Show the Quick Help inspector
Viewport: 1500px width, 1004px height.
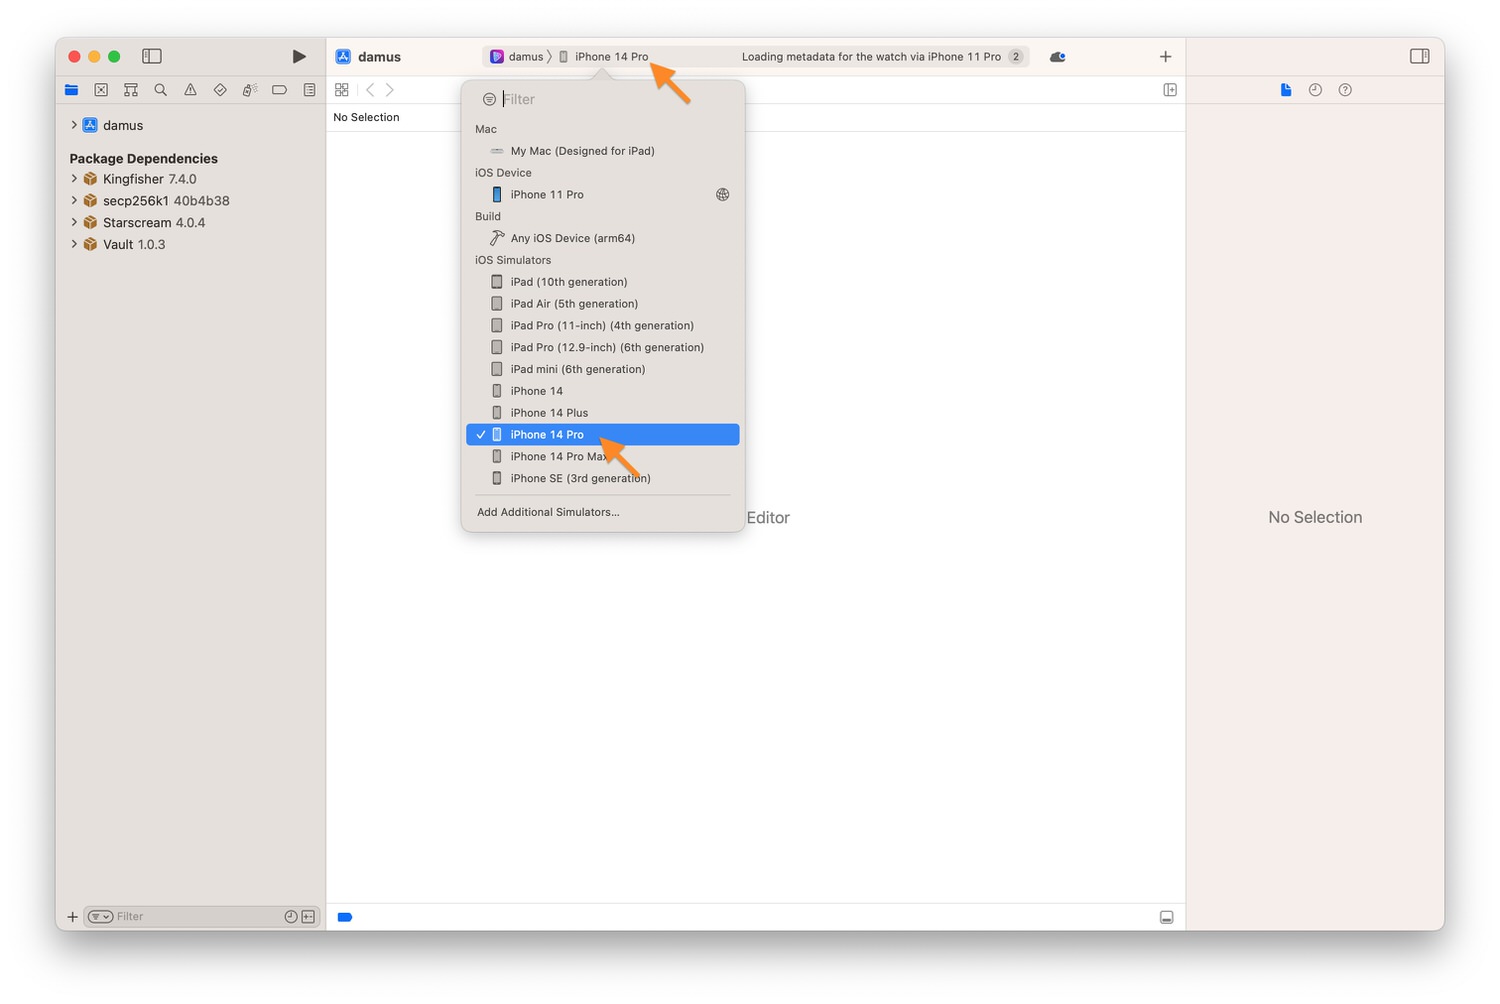(x=1345, y=90)
